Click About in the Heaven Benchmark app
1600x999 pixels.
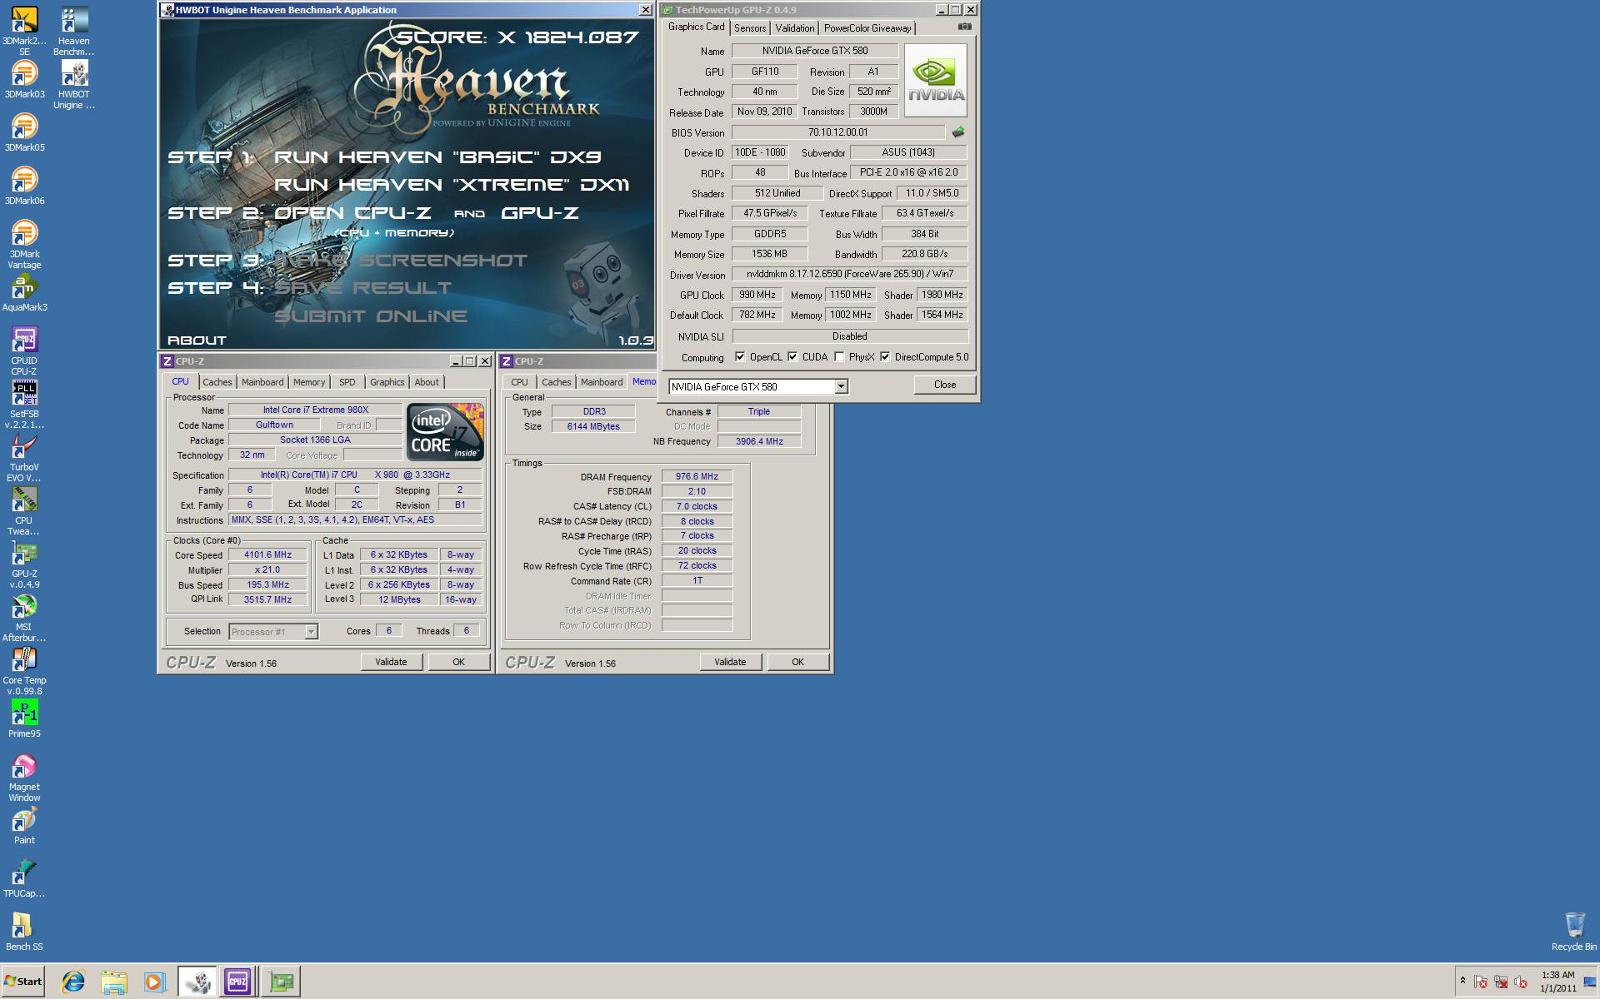[196, 340]
